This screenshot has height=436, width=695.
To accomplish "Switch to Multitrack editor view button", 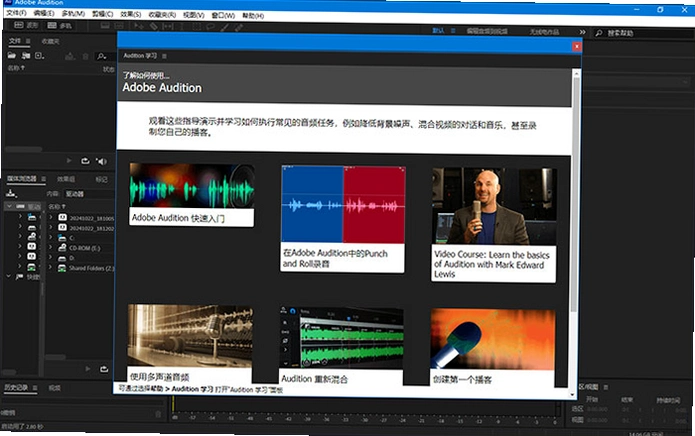I will point(59,26).
